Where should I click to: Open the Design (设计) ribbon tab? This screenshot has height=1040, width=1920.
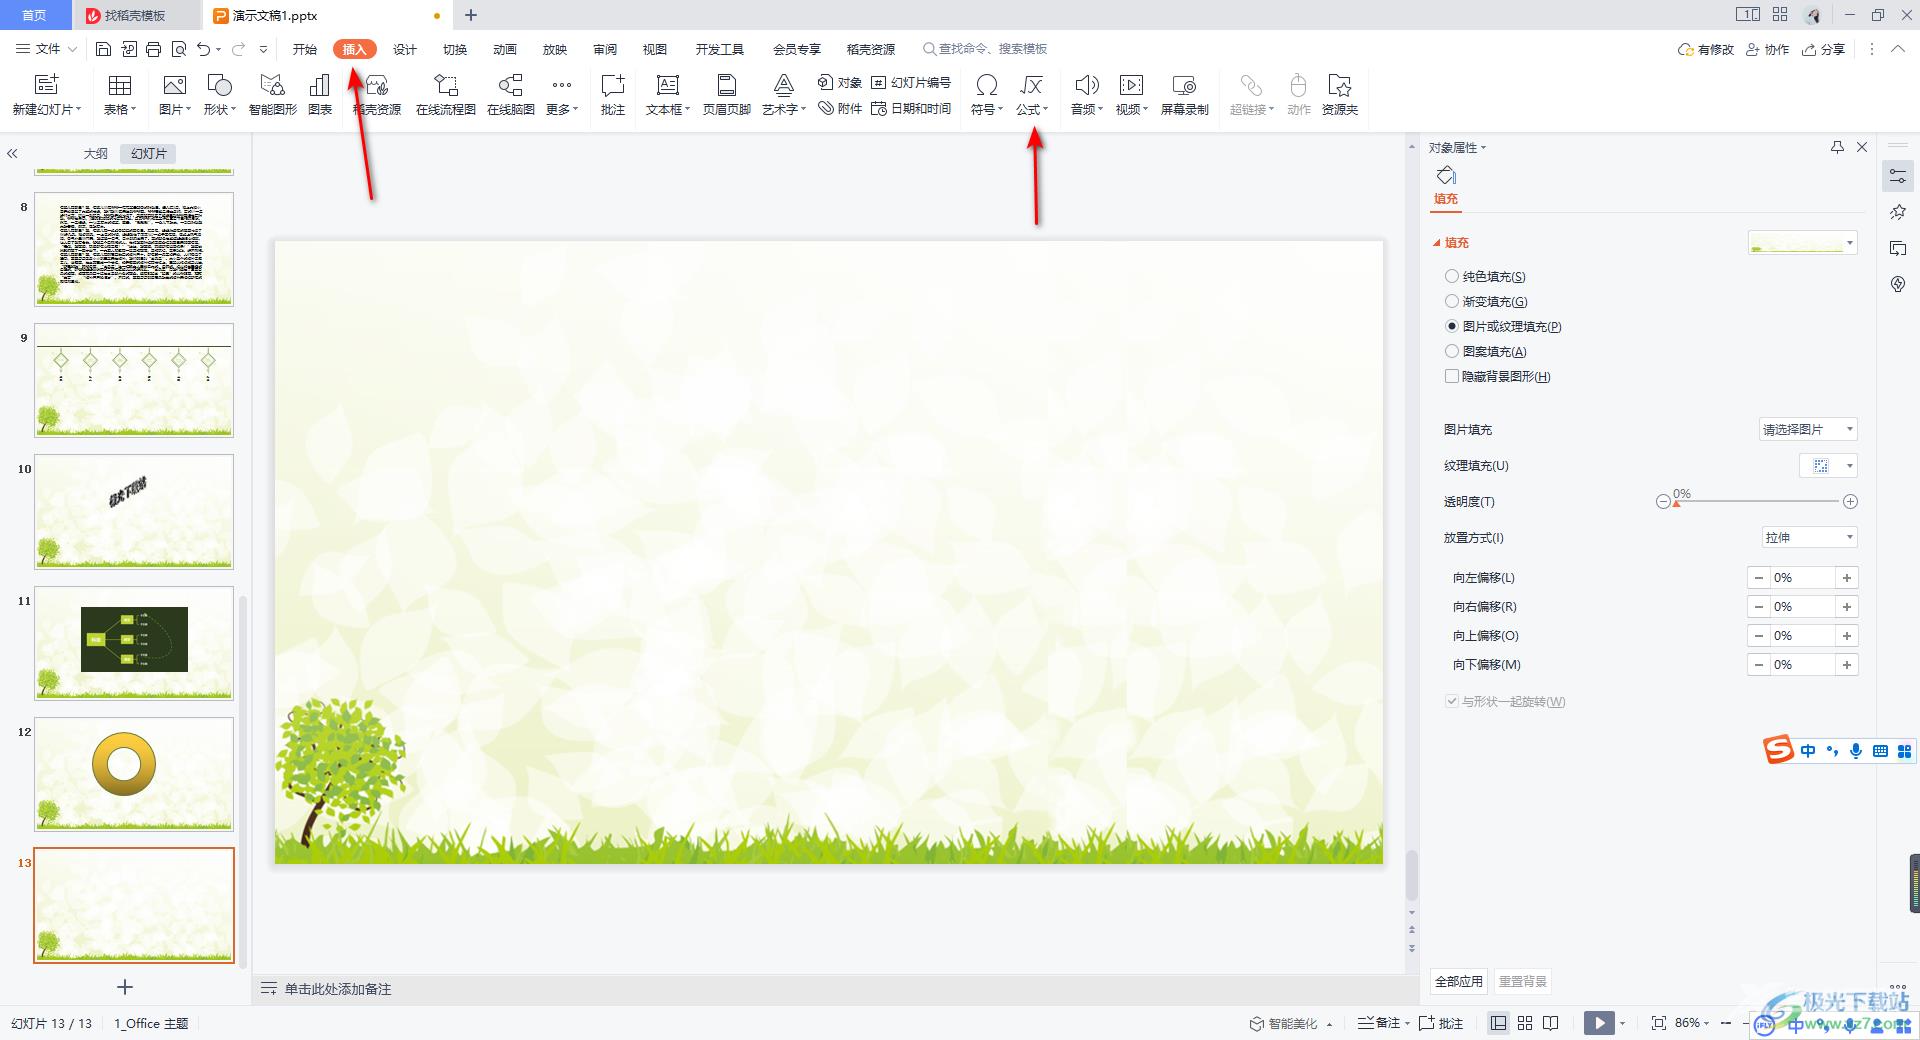point(405,49)
